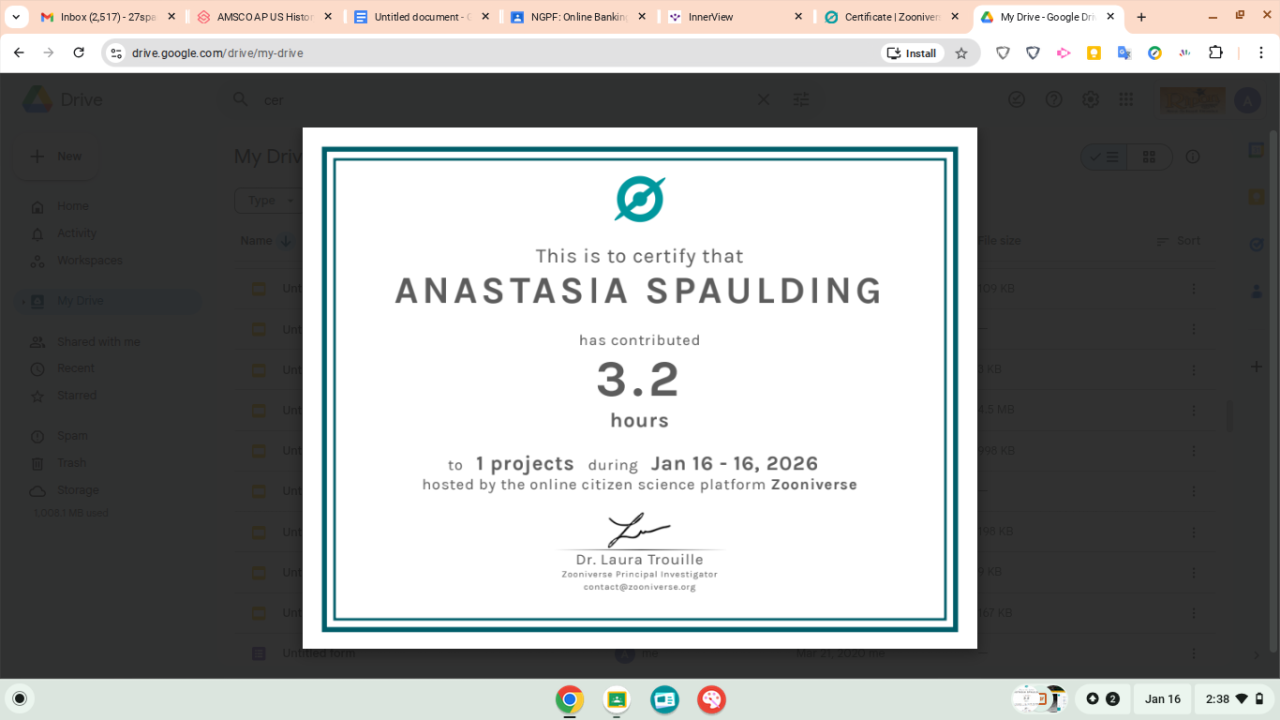
Task: Switch to the Untitled document tab
Action: (x=420, y=17)
